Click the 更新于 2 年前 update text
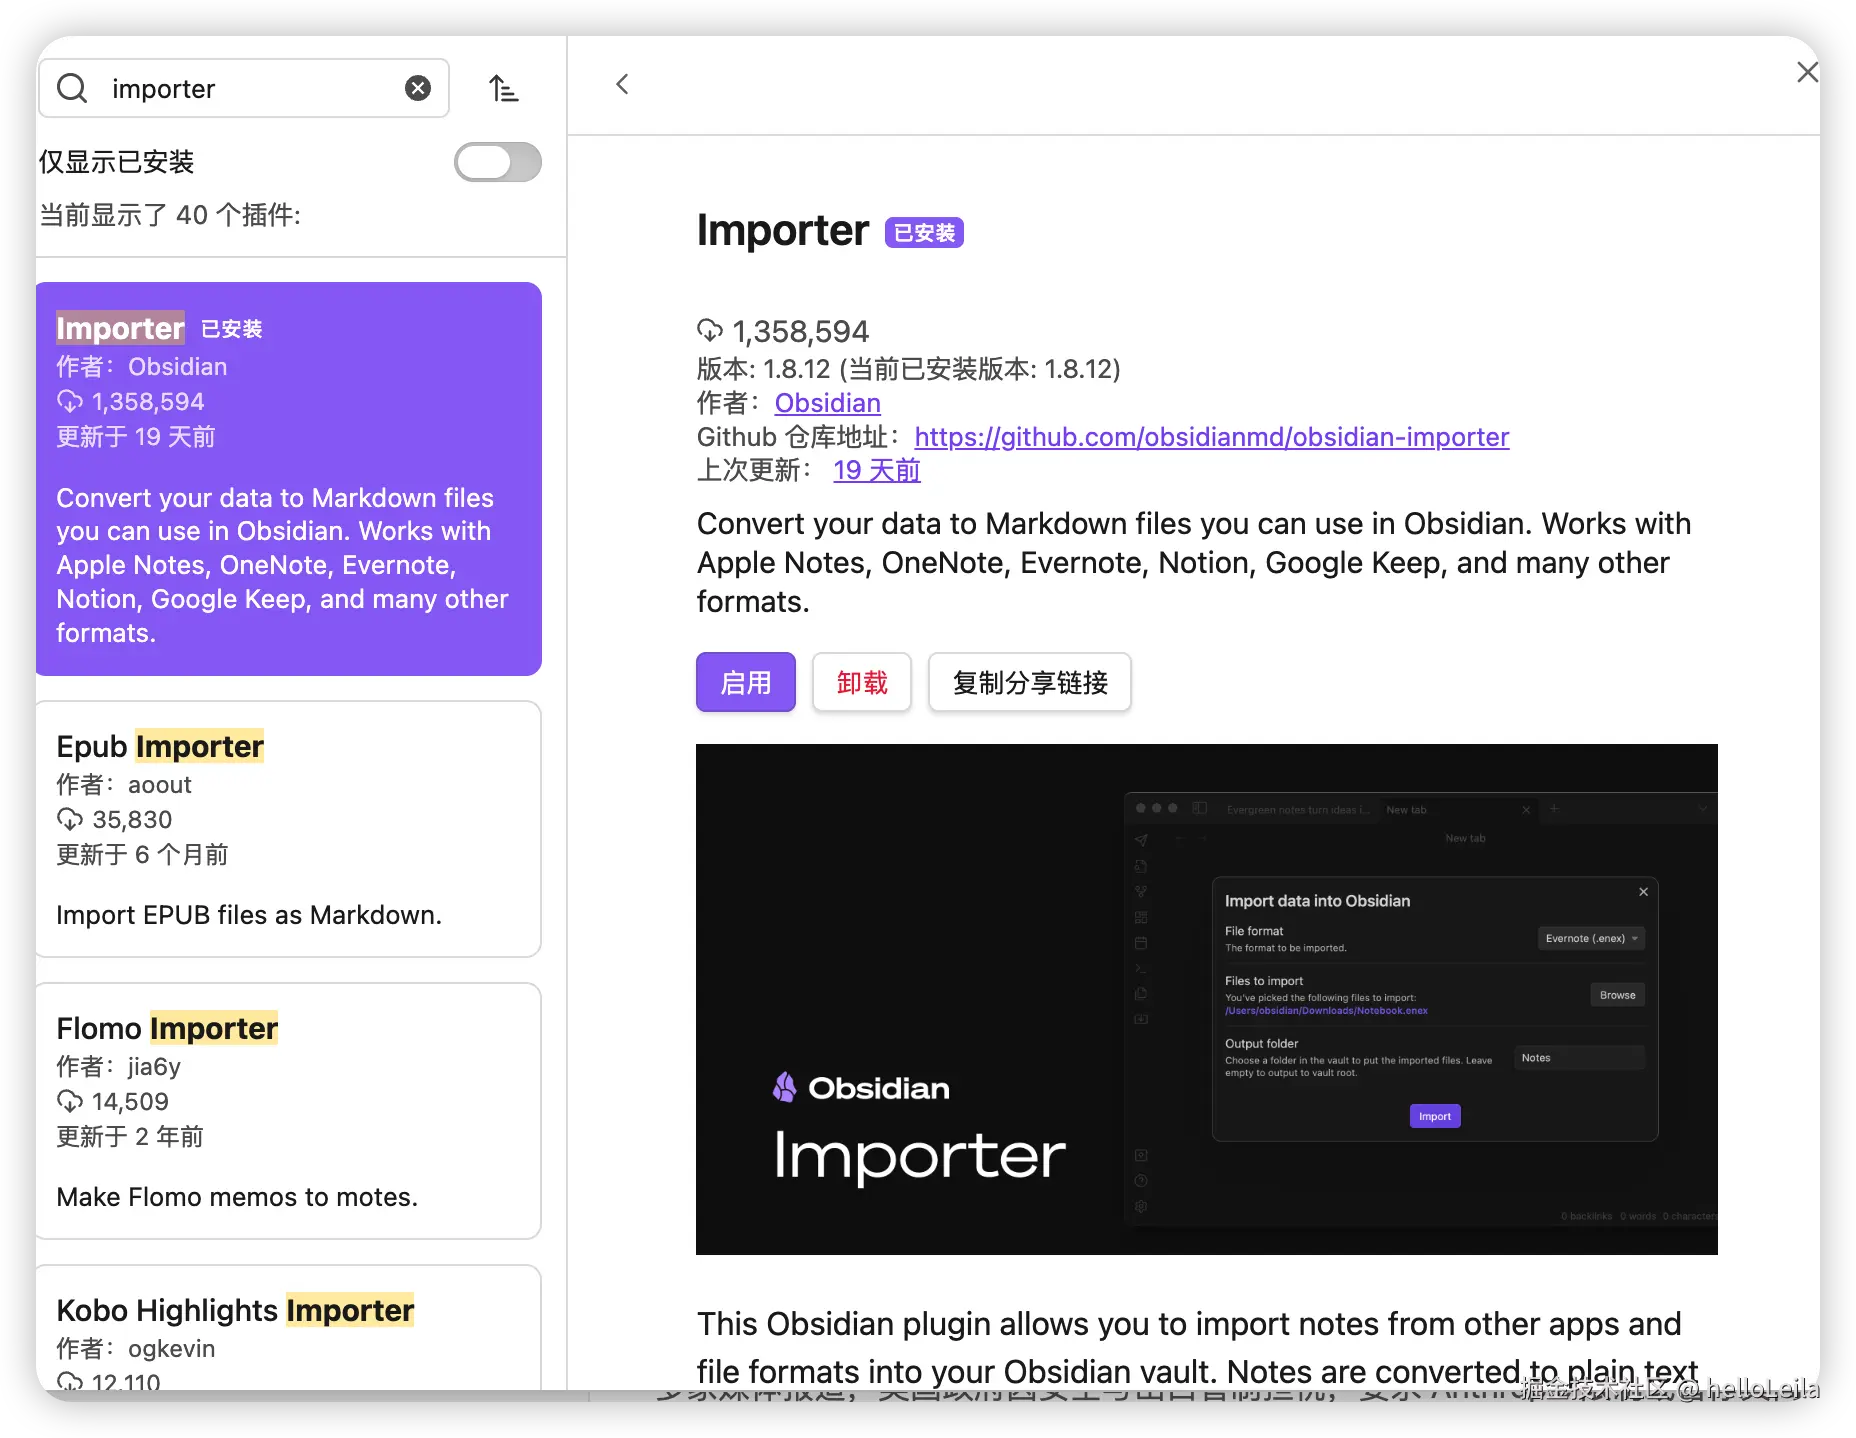 pyautogui.click(x=130, y=1137)
